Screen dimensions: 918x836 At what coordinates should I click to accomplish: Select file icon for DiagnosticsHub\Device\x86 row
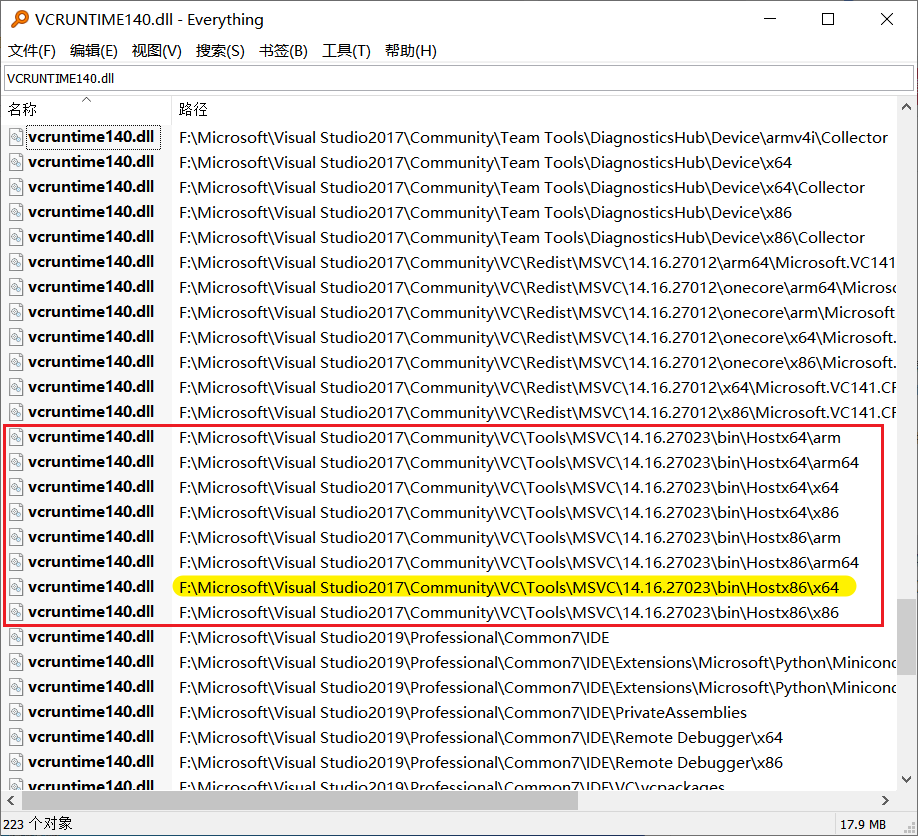[16, 213]
